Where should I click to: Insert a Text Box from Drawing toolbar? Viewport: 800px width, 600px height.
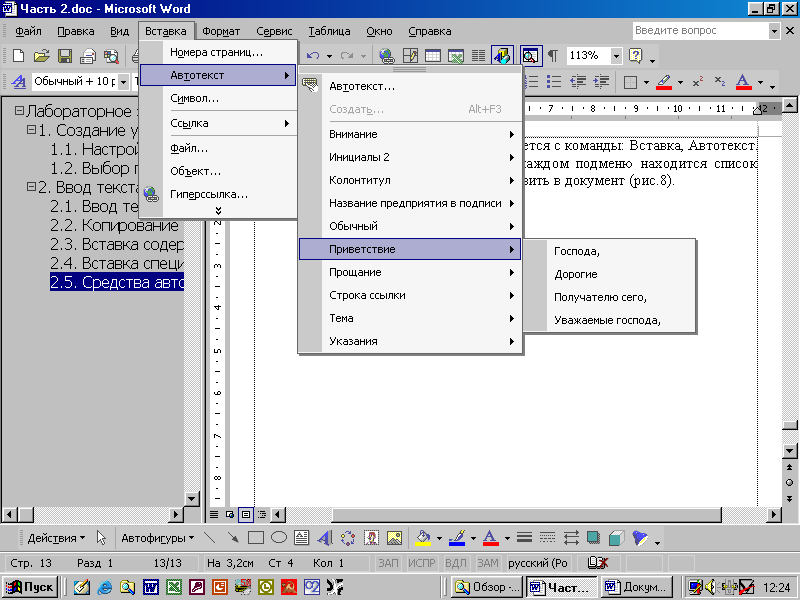302,538
